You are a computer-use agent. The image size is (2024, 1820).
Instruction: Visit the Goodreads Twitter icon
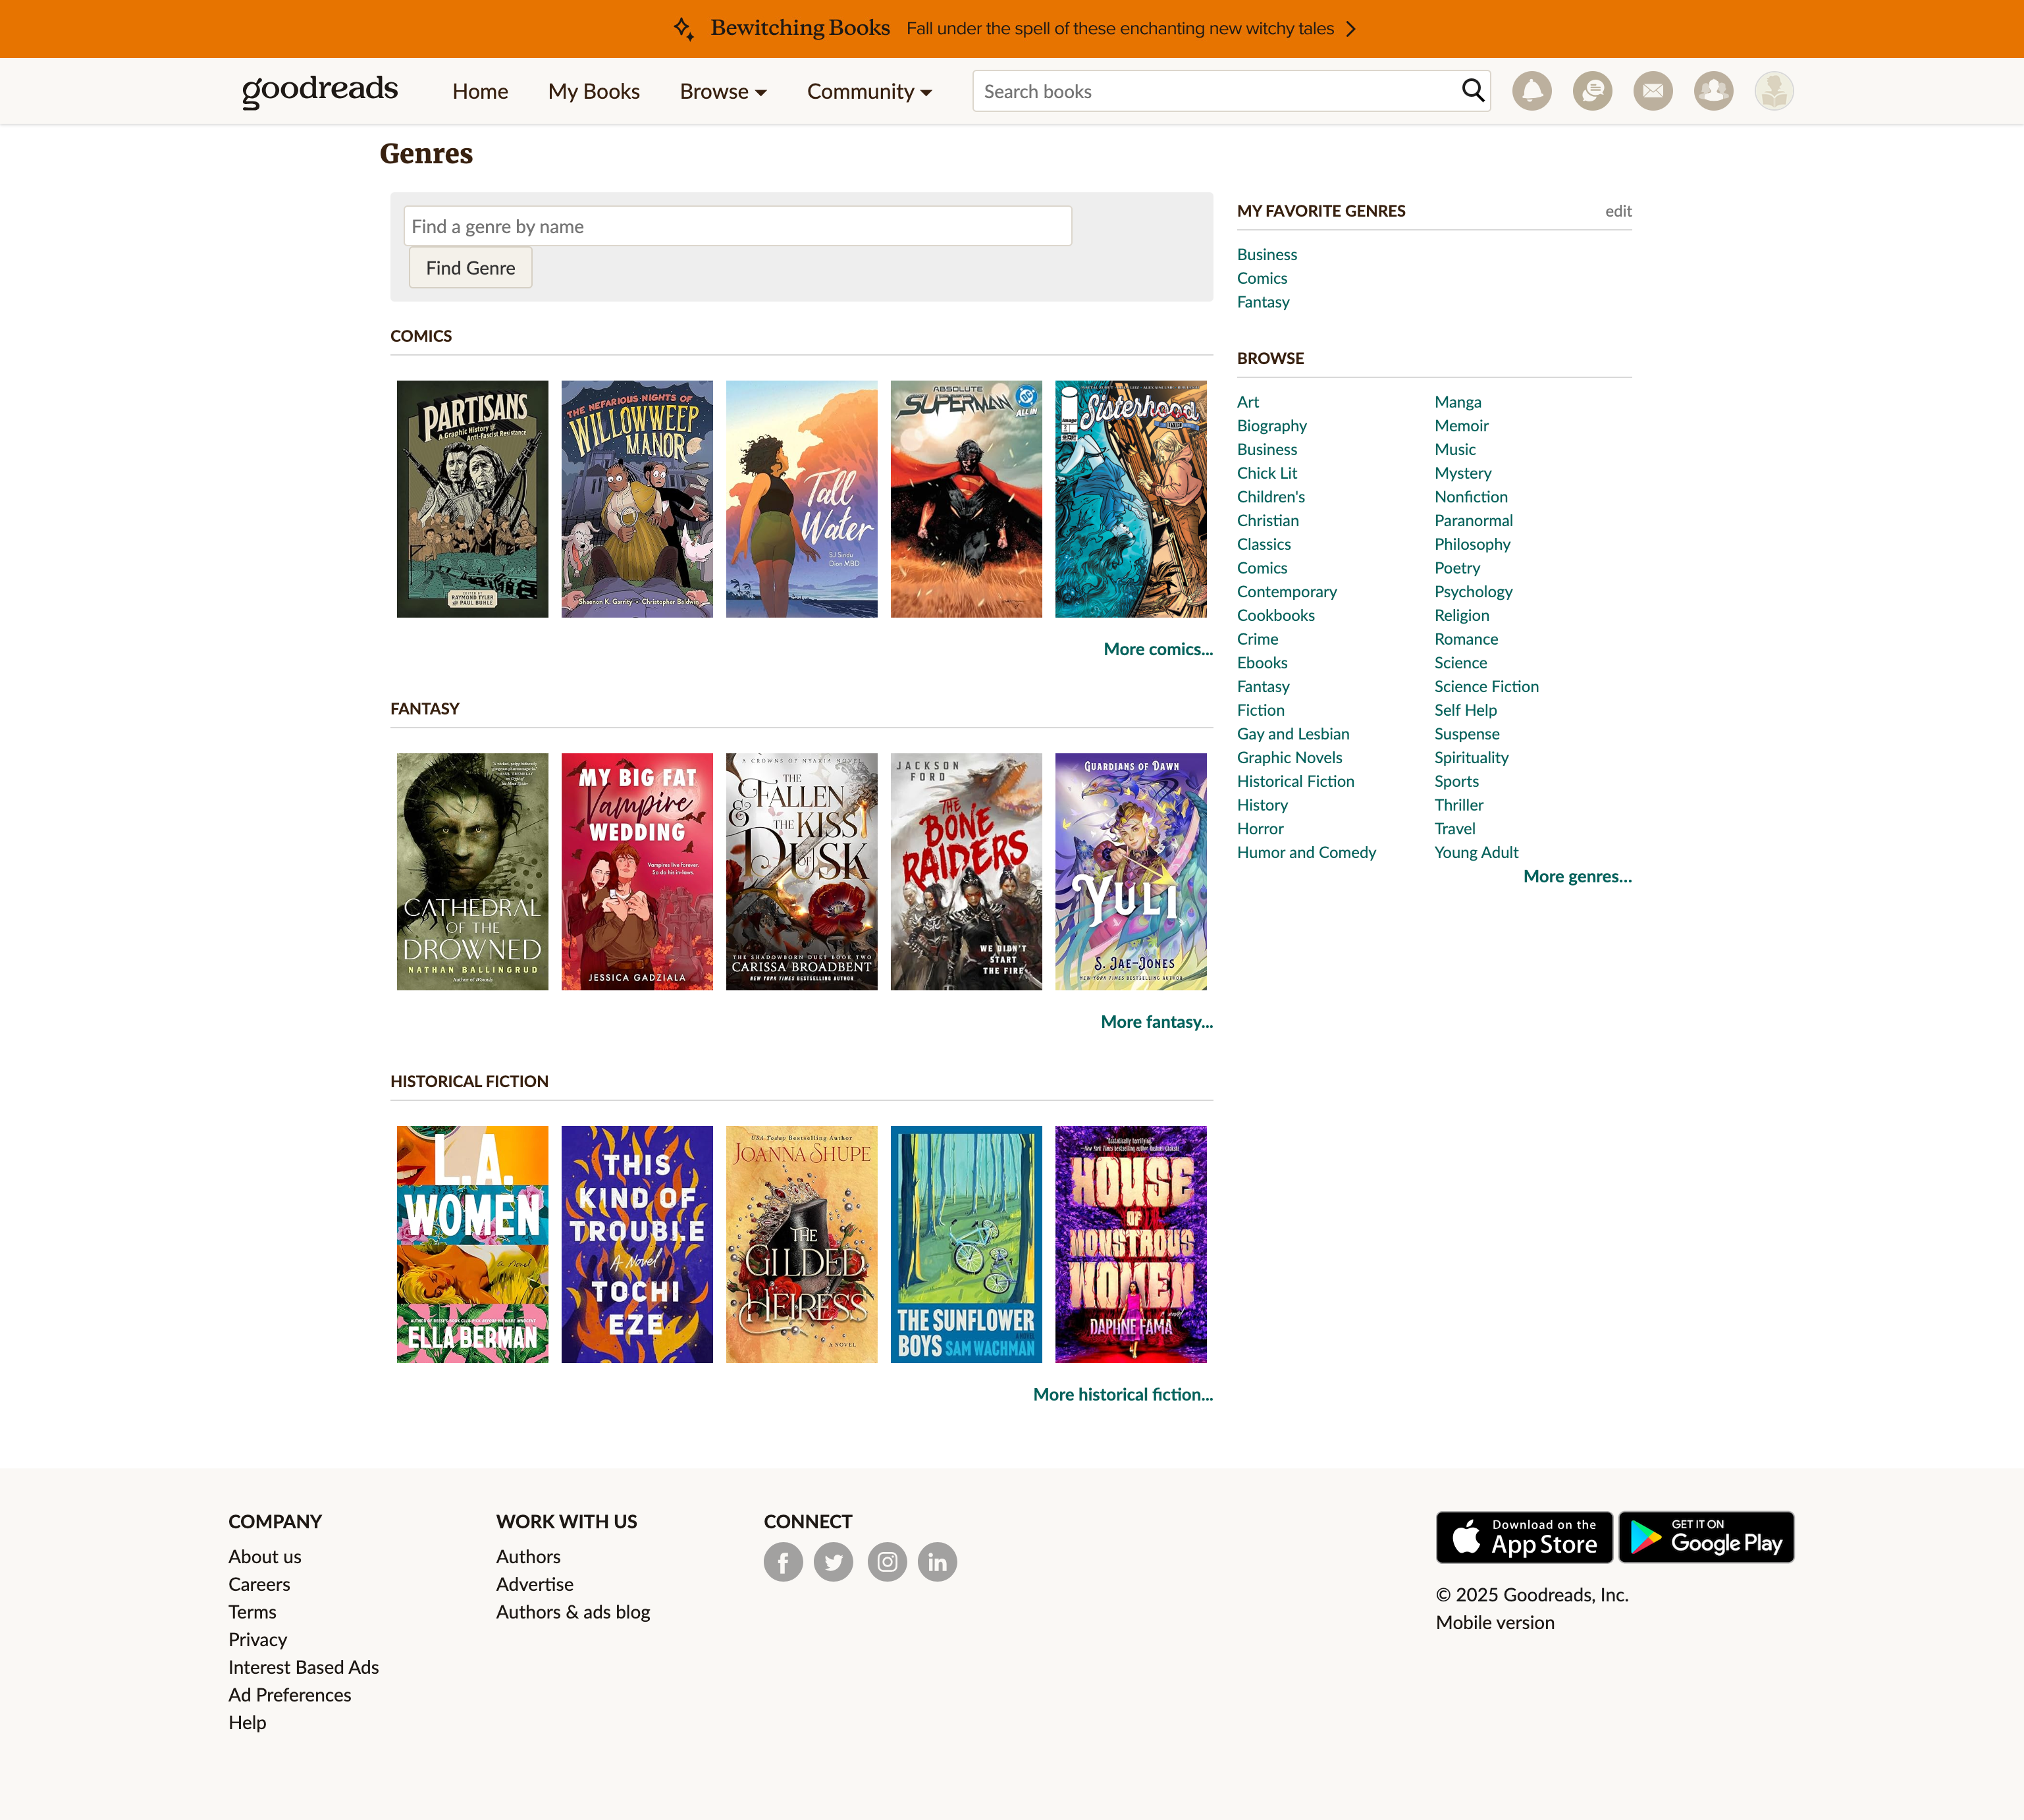pos(833,1562)
